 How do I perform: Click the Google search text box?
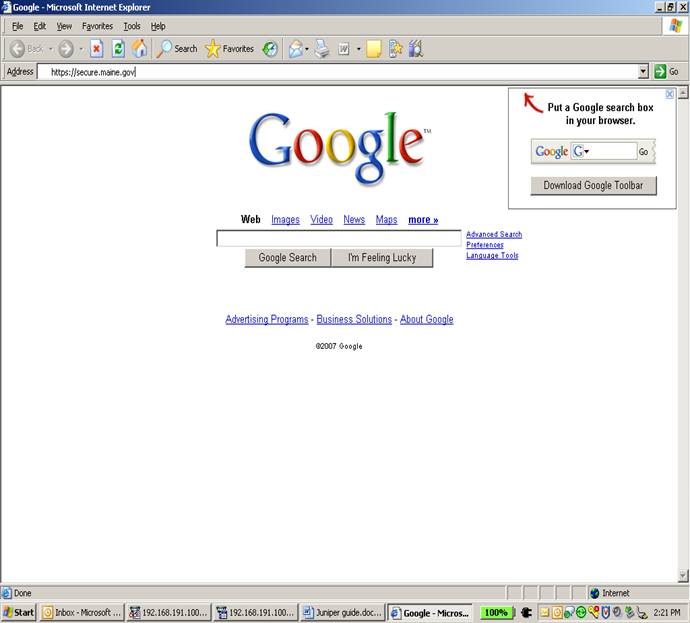pos(339,238)
